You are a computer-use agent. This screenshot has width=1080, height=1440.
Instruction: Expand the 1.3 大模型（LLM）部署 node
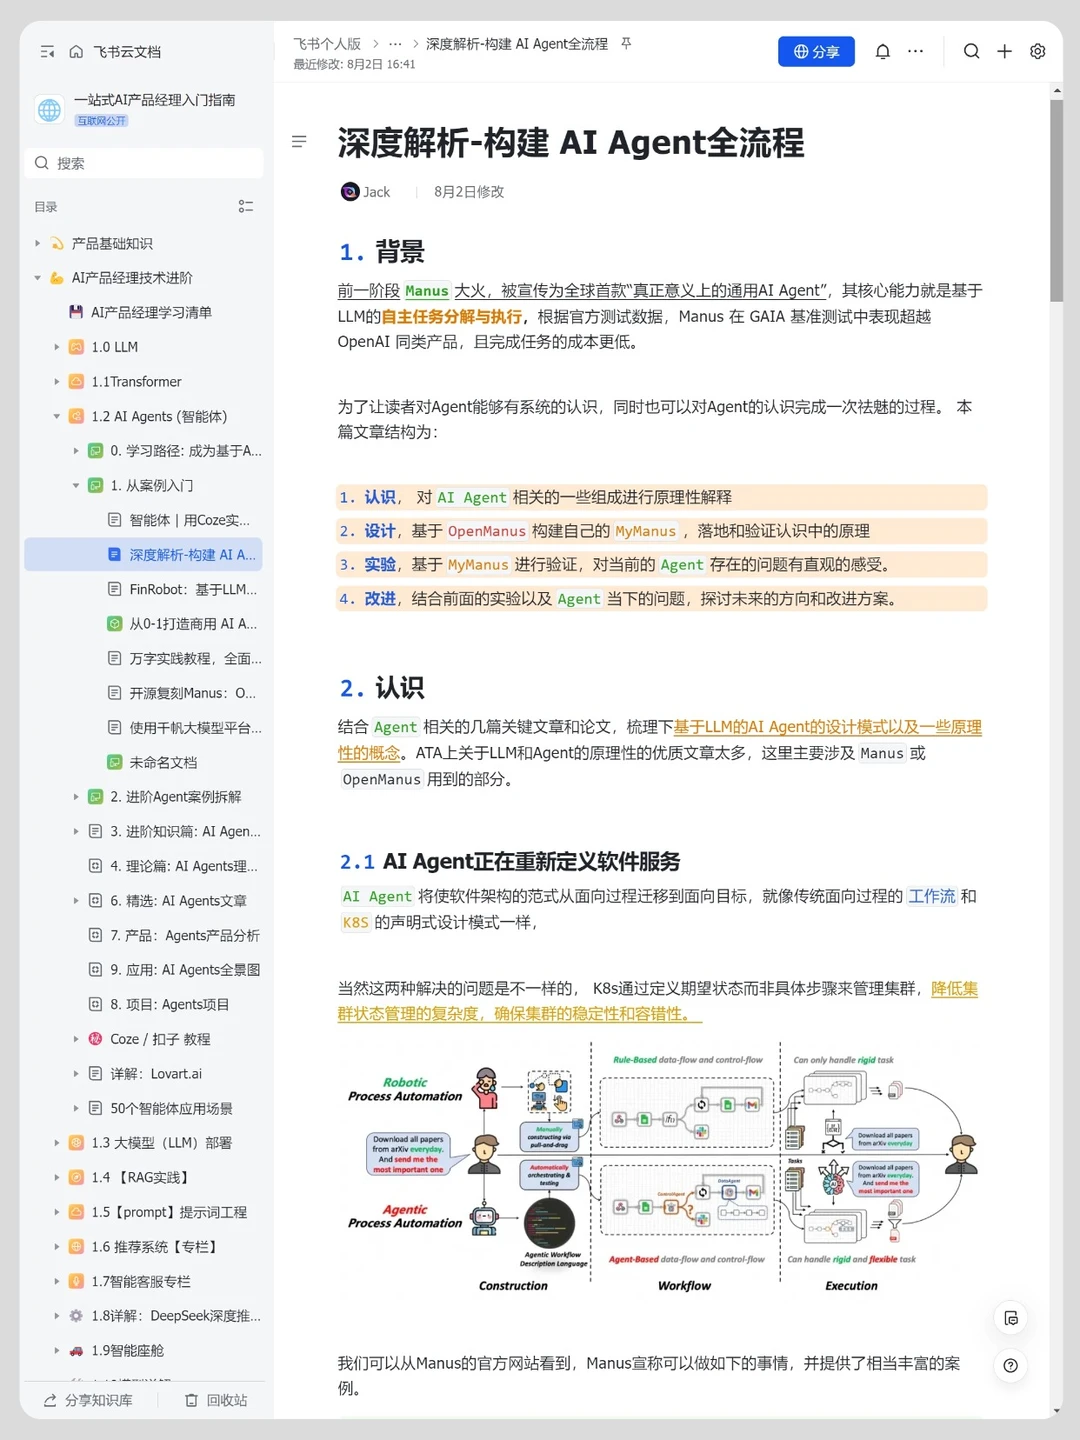(x=57, y=1143)
